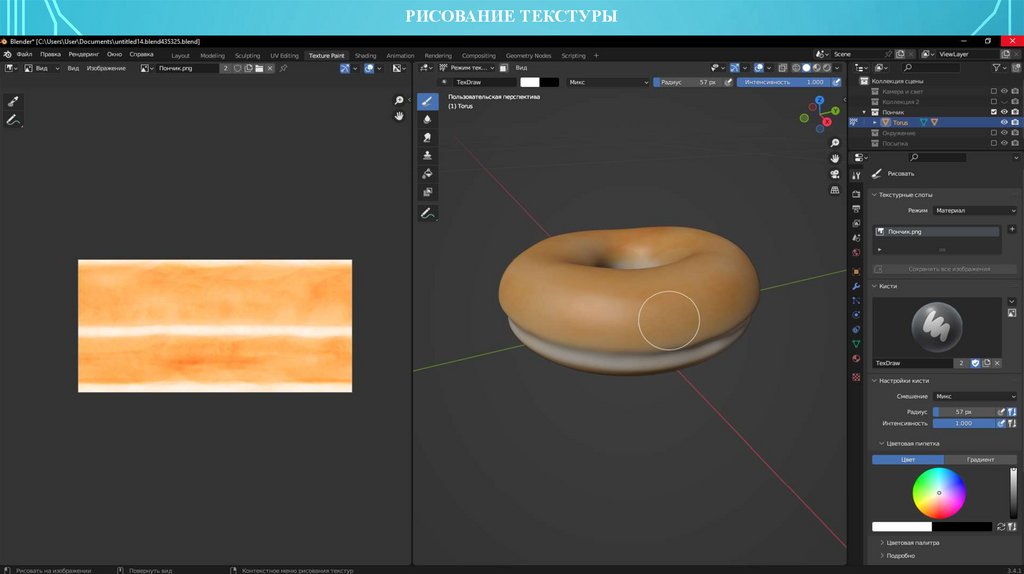Select the Clone stamp tool
Image resolution: width=1024 pixels, height=574 pixels.
(x=428, y=155)
